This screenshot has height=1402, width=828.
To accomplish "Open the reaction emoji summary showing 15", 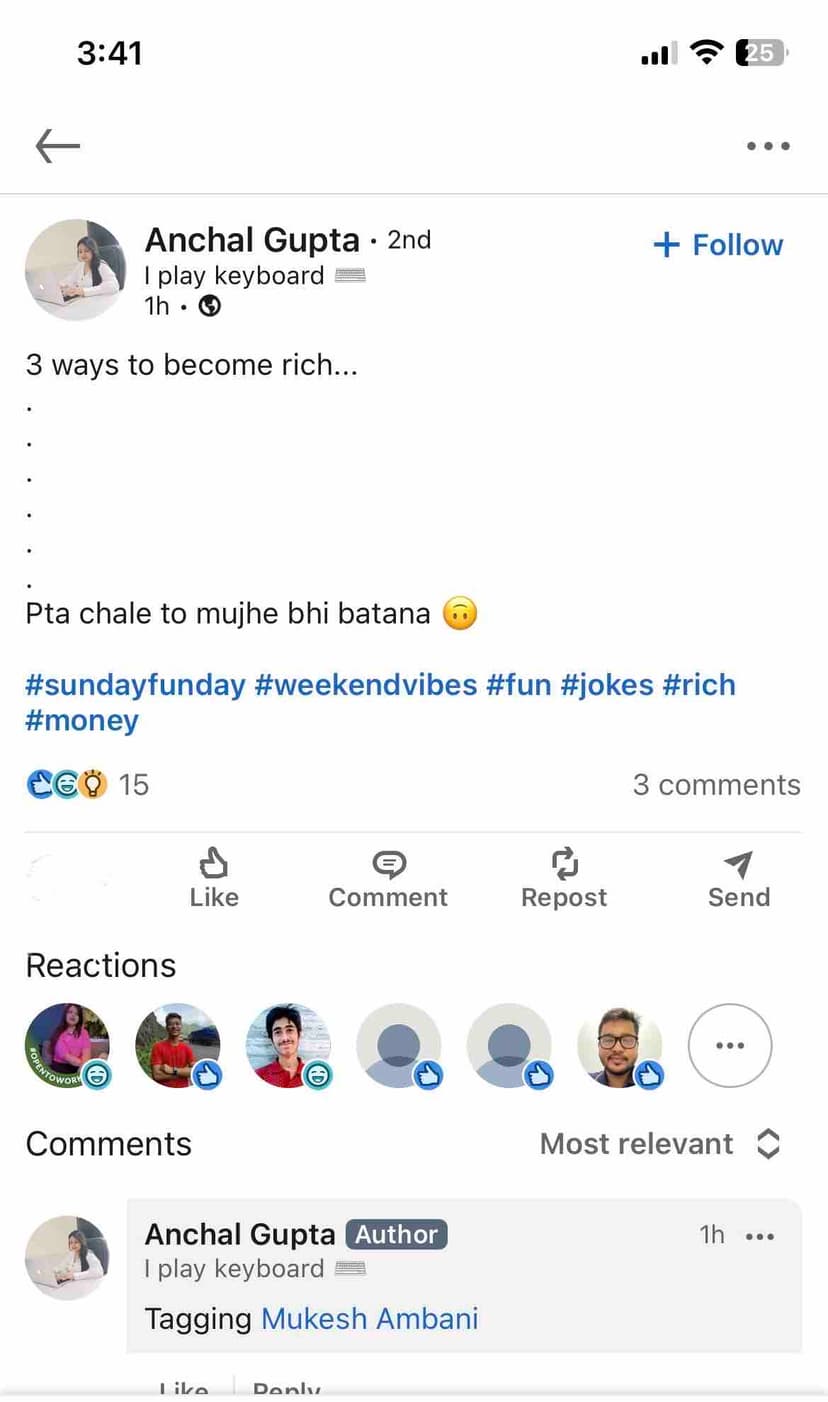I will (87, 785).
